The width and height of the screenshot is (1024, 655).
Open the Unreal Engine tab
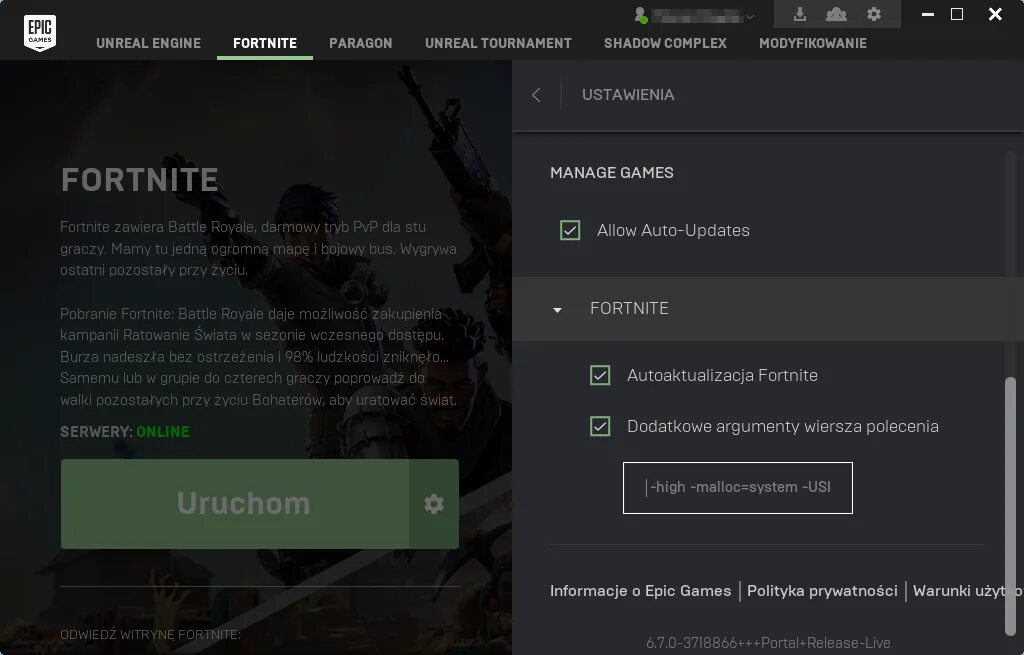click(148, 43)
